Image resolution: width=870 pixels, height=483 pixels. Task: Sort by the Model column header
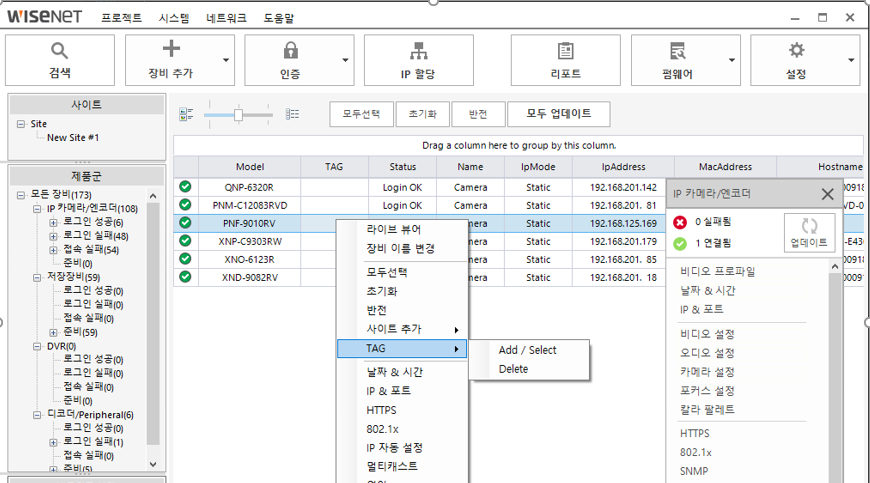[250, 167]
